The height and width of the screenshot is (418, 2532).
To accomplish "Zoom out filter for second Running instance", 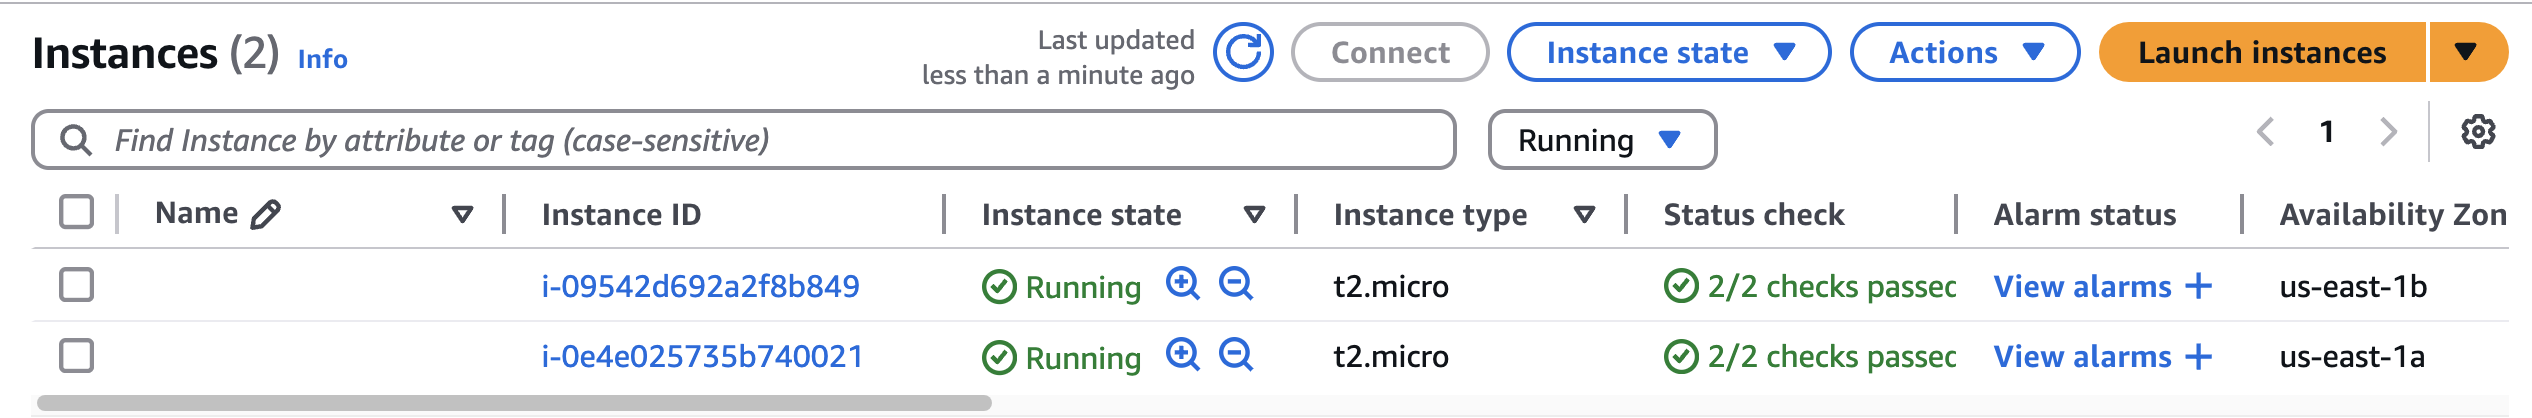I will [x=1236, y=354].
